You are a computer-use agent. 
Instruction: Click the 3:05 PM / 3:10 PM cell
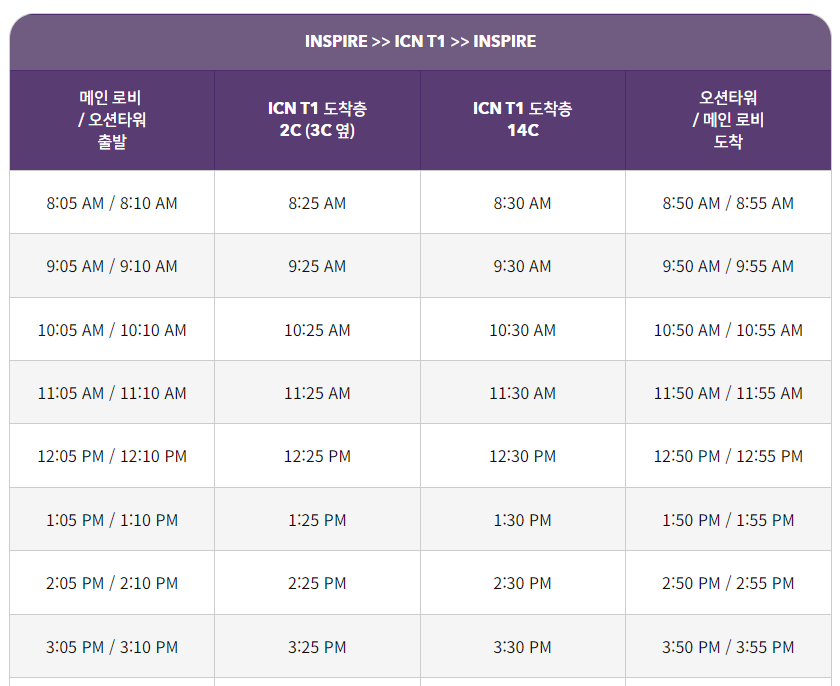tap(112, 646)
